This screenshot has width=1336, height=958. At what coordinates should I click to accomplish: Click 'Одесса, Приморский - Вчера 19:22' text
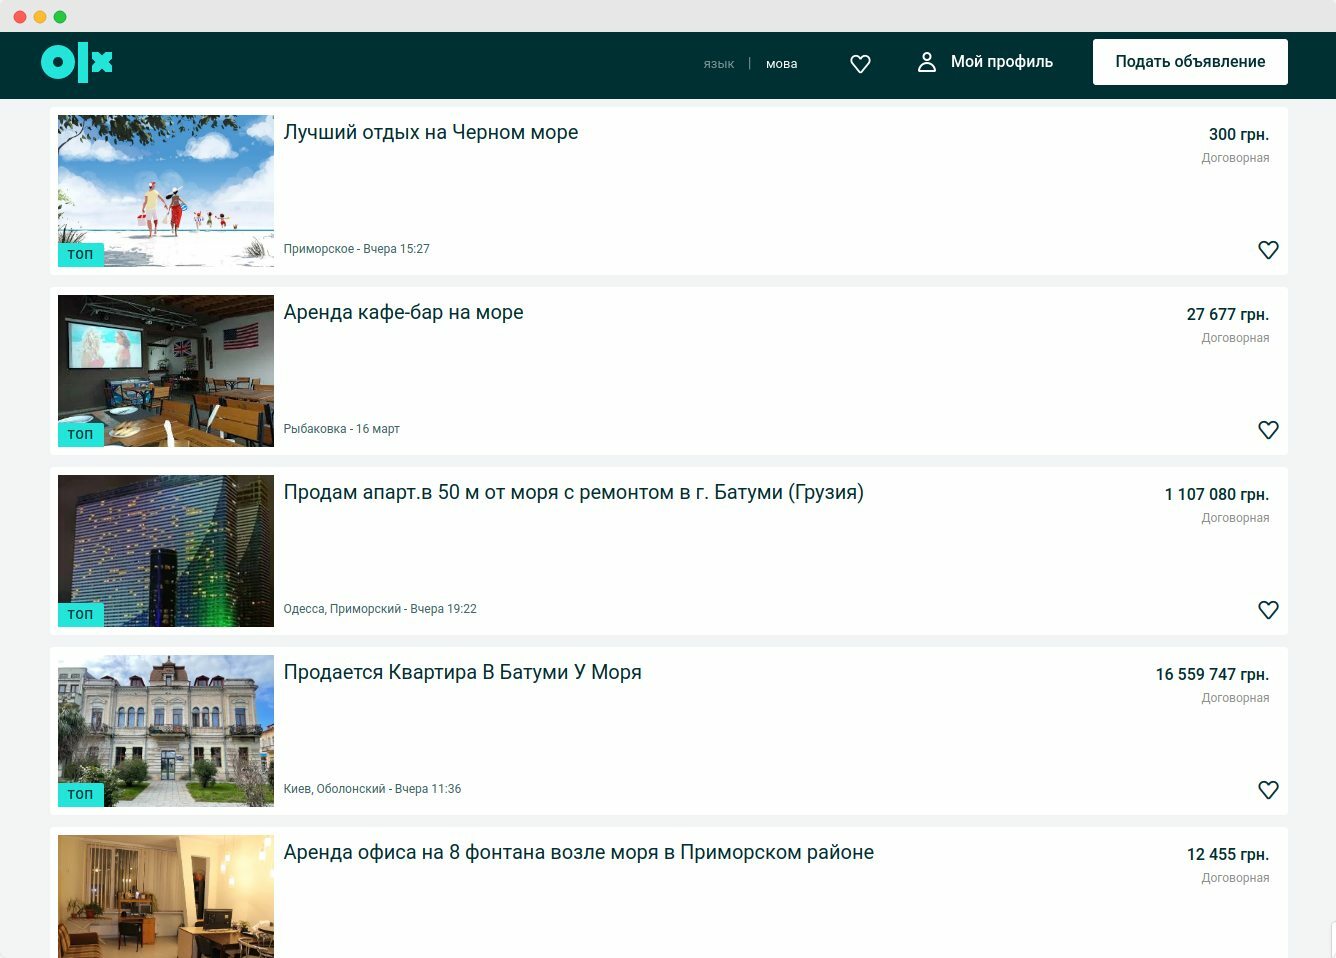pos(380,609)
